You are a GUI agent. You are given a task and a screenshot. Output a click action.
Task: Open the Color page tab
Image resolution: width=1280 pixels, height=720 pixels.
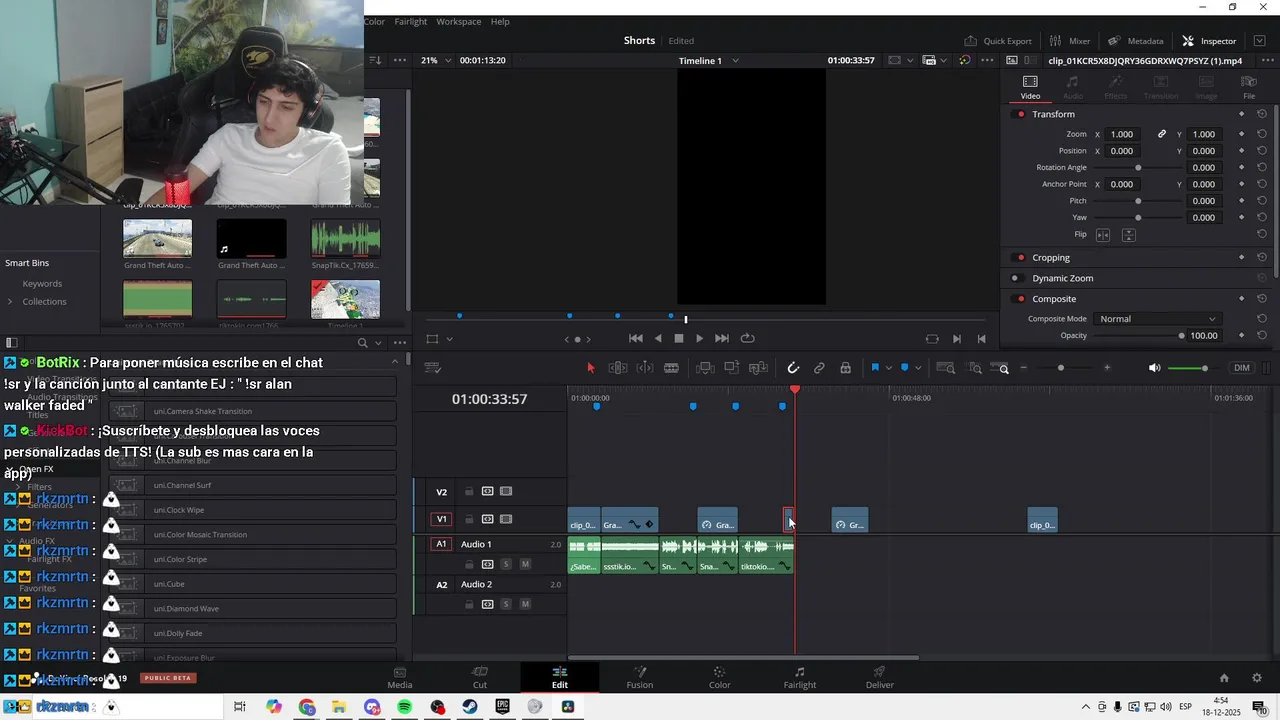(719, 677)
